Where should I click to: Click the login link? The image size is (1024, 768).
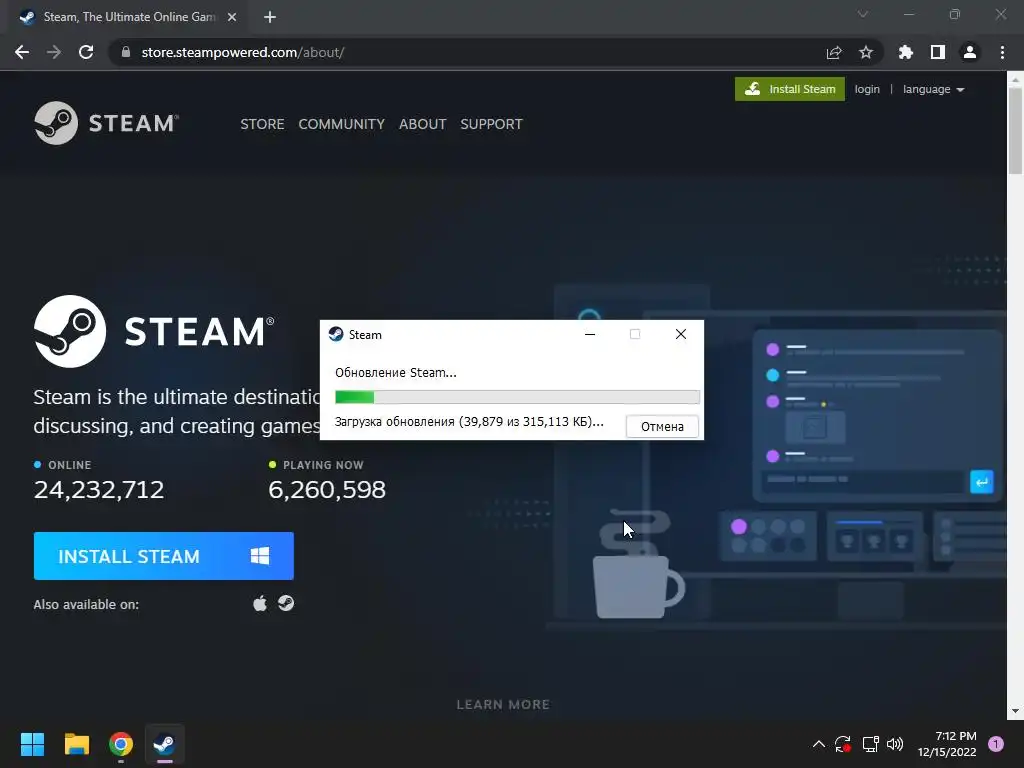867,89
